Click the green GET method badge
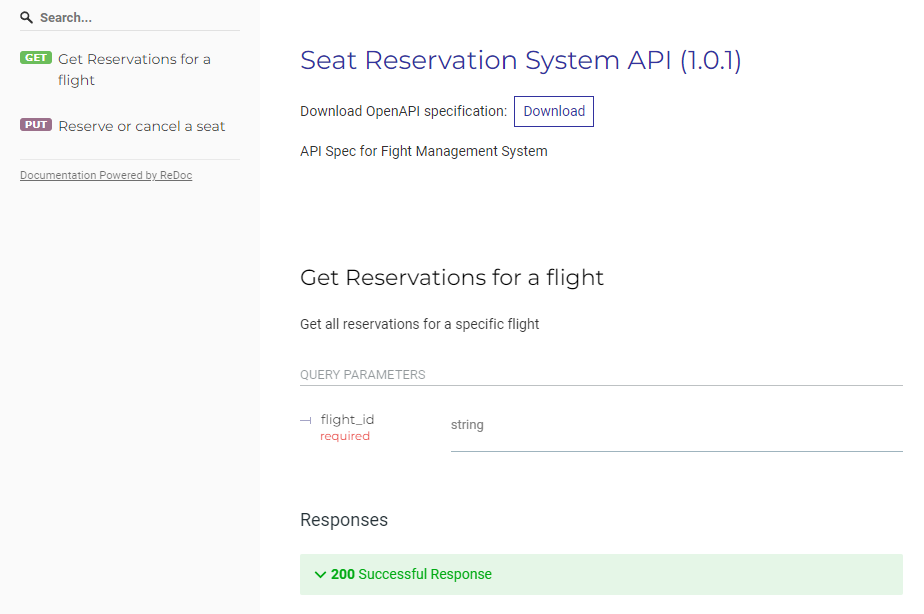Image resolution: width=924 pixels, height=614 pixels. point(36,58)
